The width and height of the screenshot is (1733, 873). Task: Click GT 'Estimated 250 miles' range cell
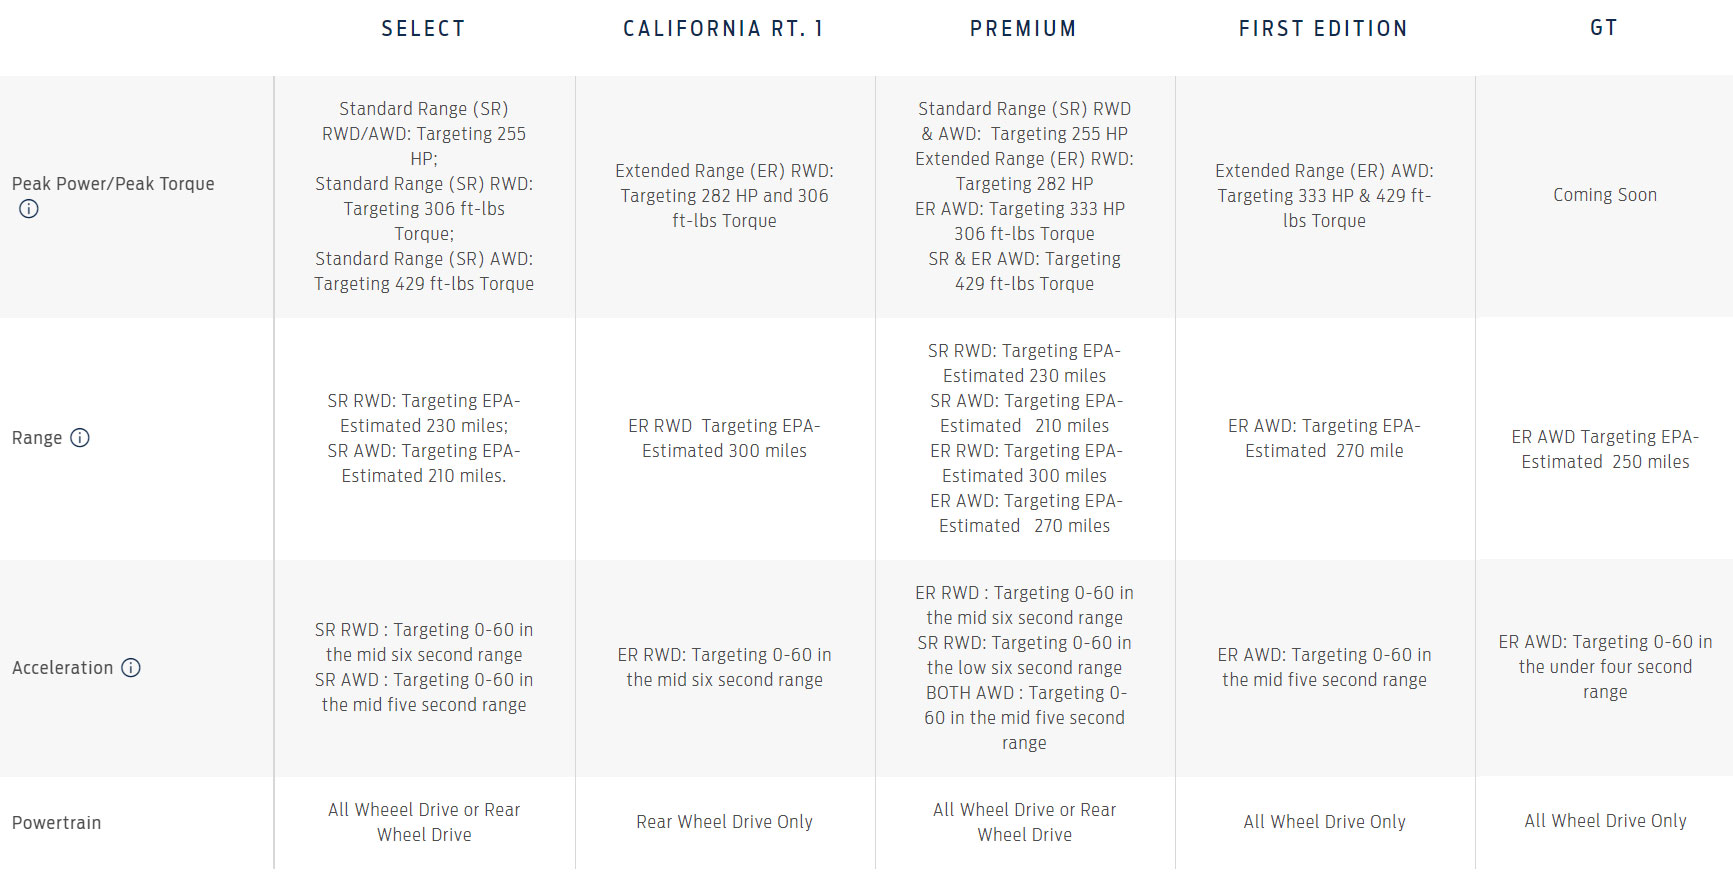pyautogui.click(x=1604, y=449)
